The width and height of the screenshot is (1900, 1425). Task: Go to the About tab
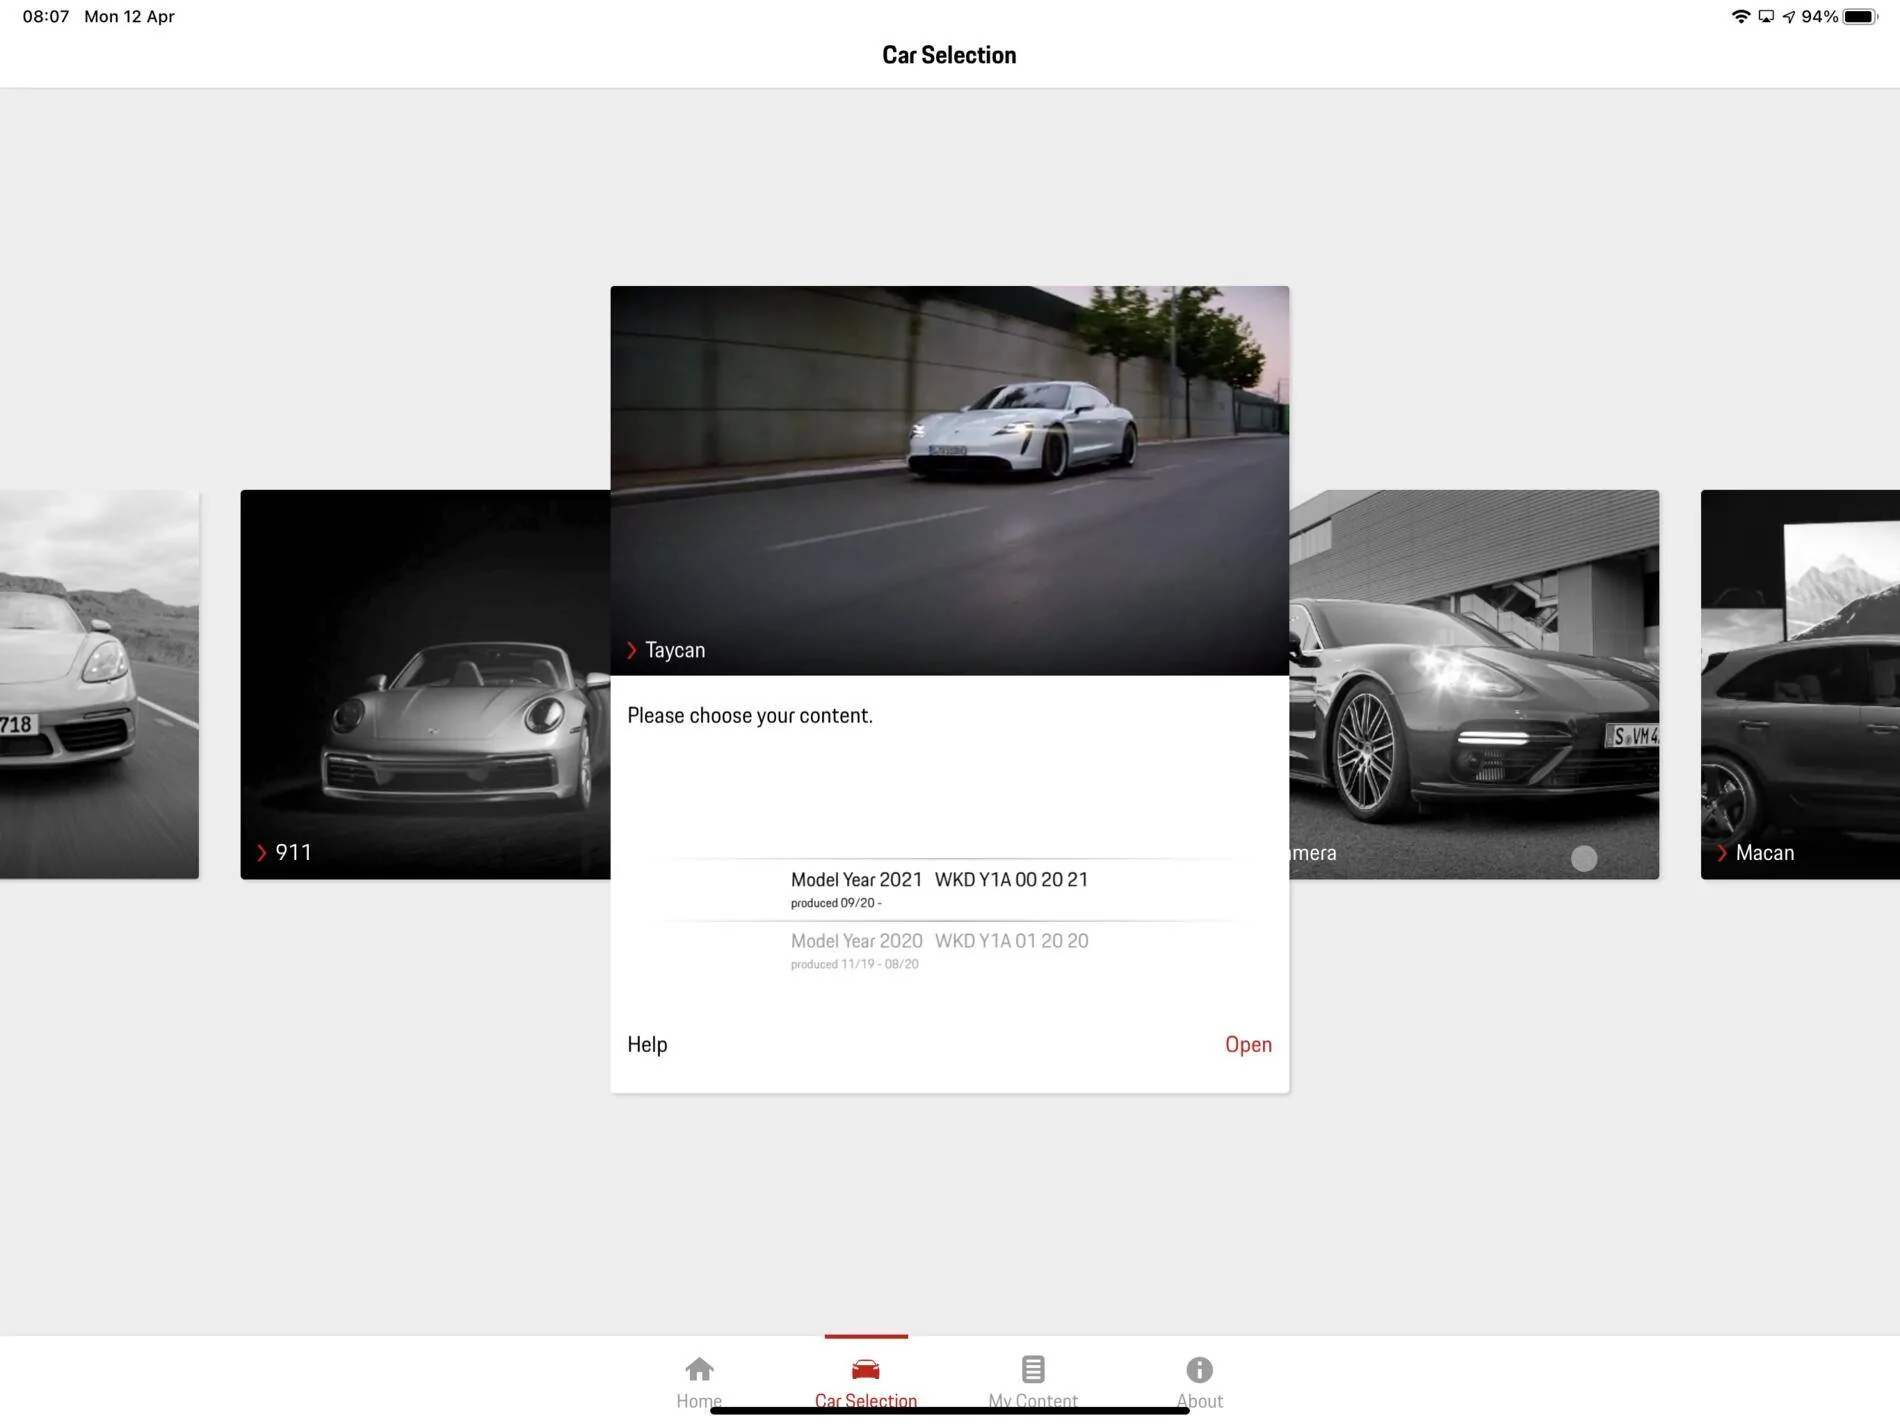(x=1199, y=1381)
